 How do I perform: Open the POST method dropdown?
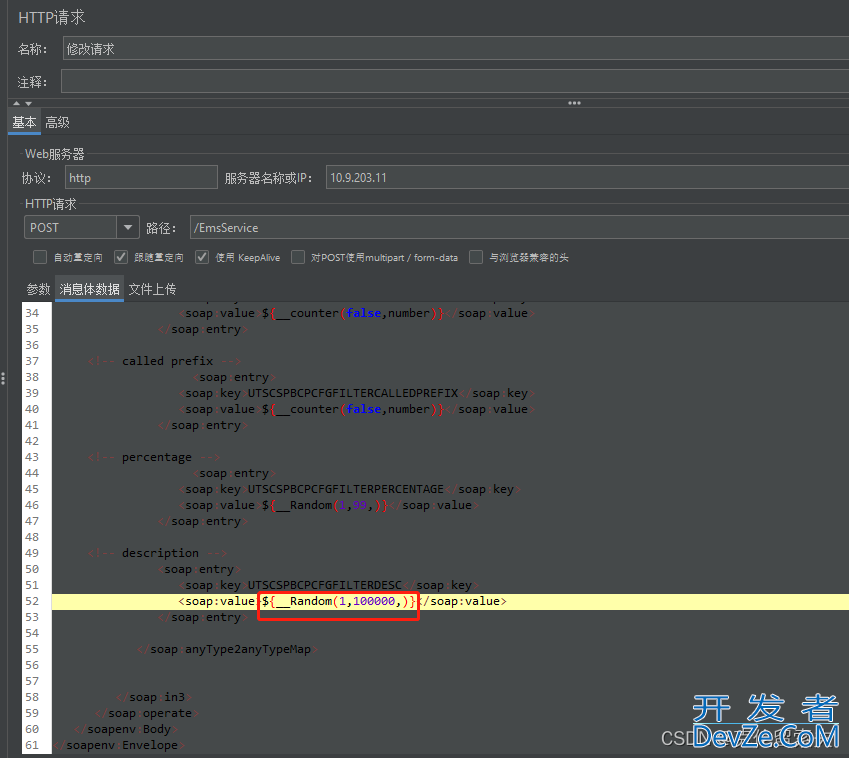point(128,227)
